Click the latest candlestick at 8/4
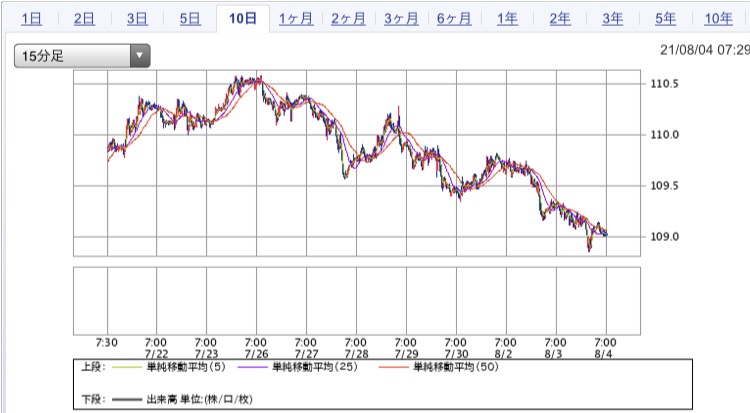The height and width of the screenshot is (413, 750). (x=606, y=234)
